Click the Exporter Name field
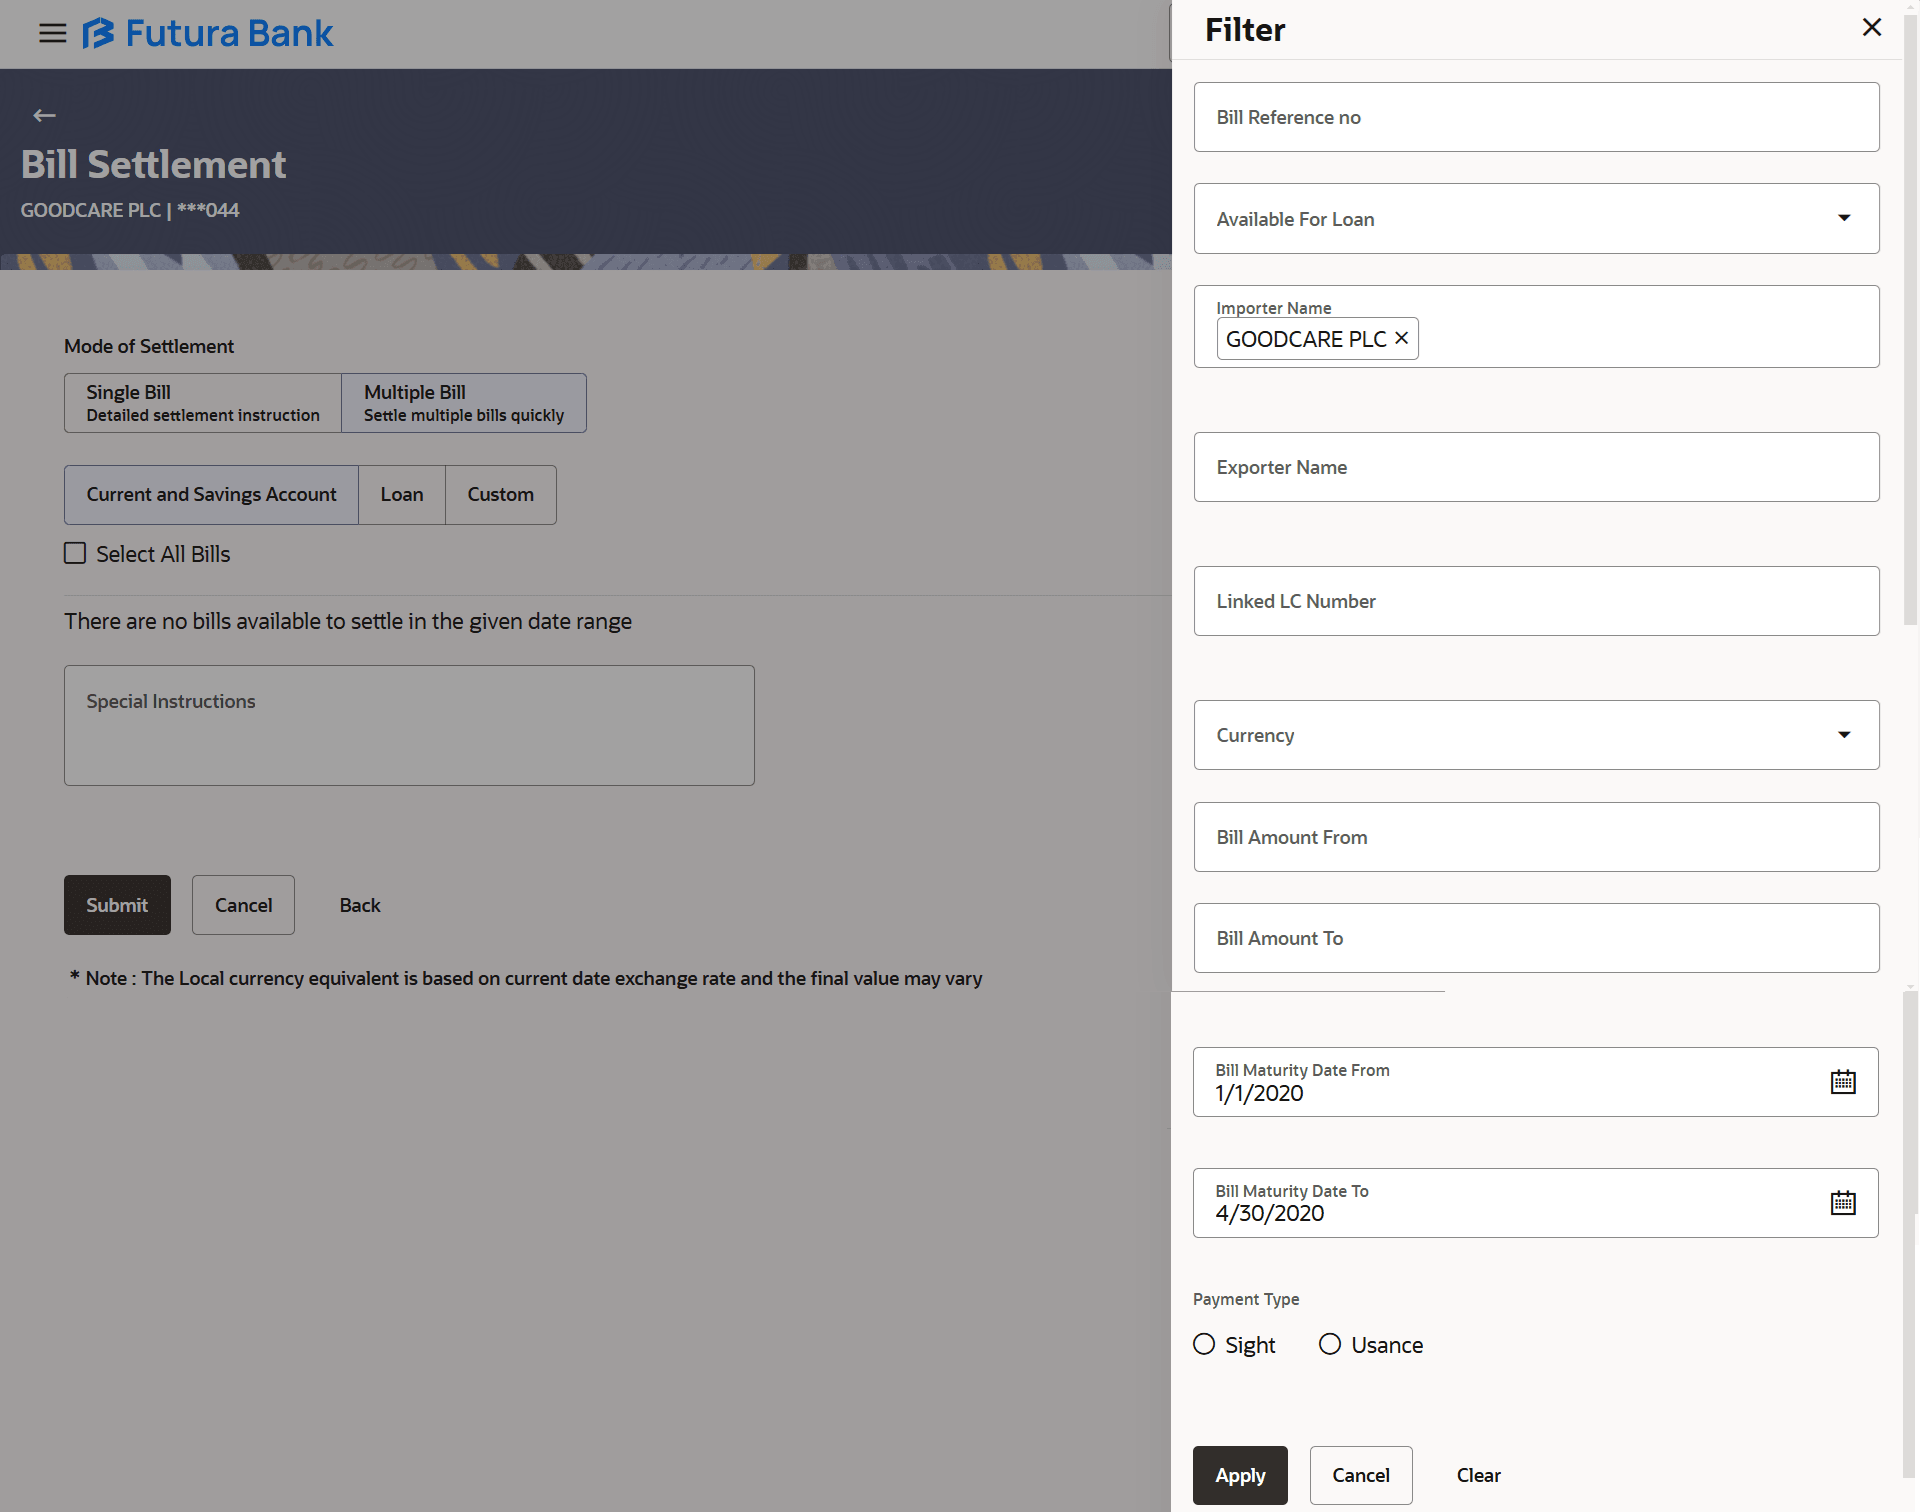Screen dimensions: 1920x1512 click(x=1536, y=467)
